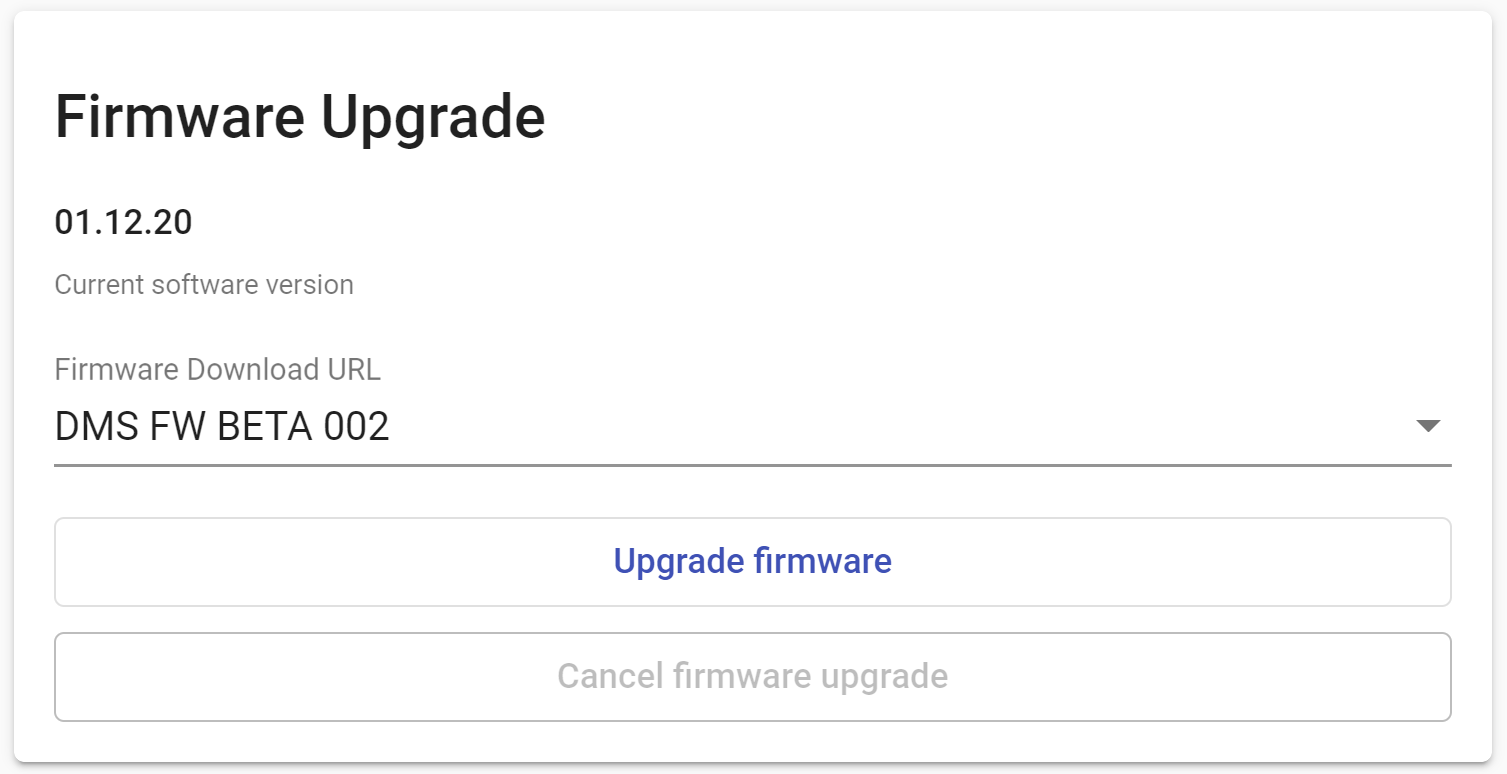Click the word Firmware in the page title
Image resolution: width=1507 pixels, height=774 pixels.
[x=179, y=117]
